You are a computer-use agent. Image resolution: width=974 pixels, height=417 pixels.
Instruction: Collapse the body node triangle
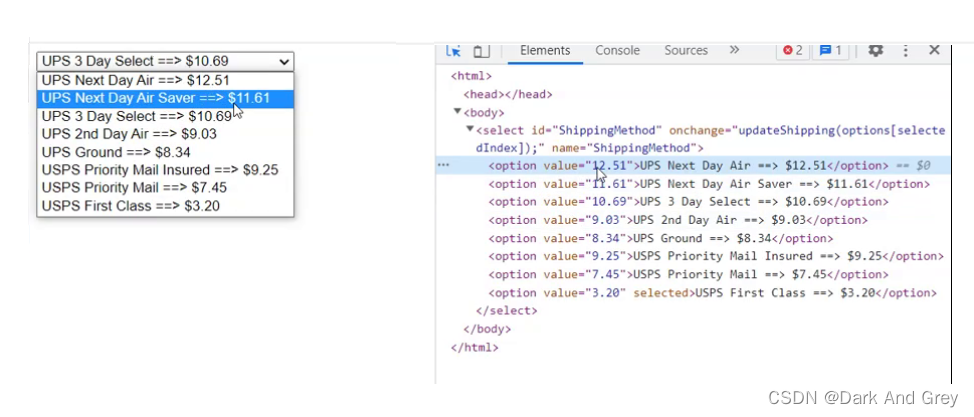coord(457,112)
